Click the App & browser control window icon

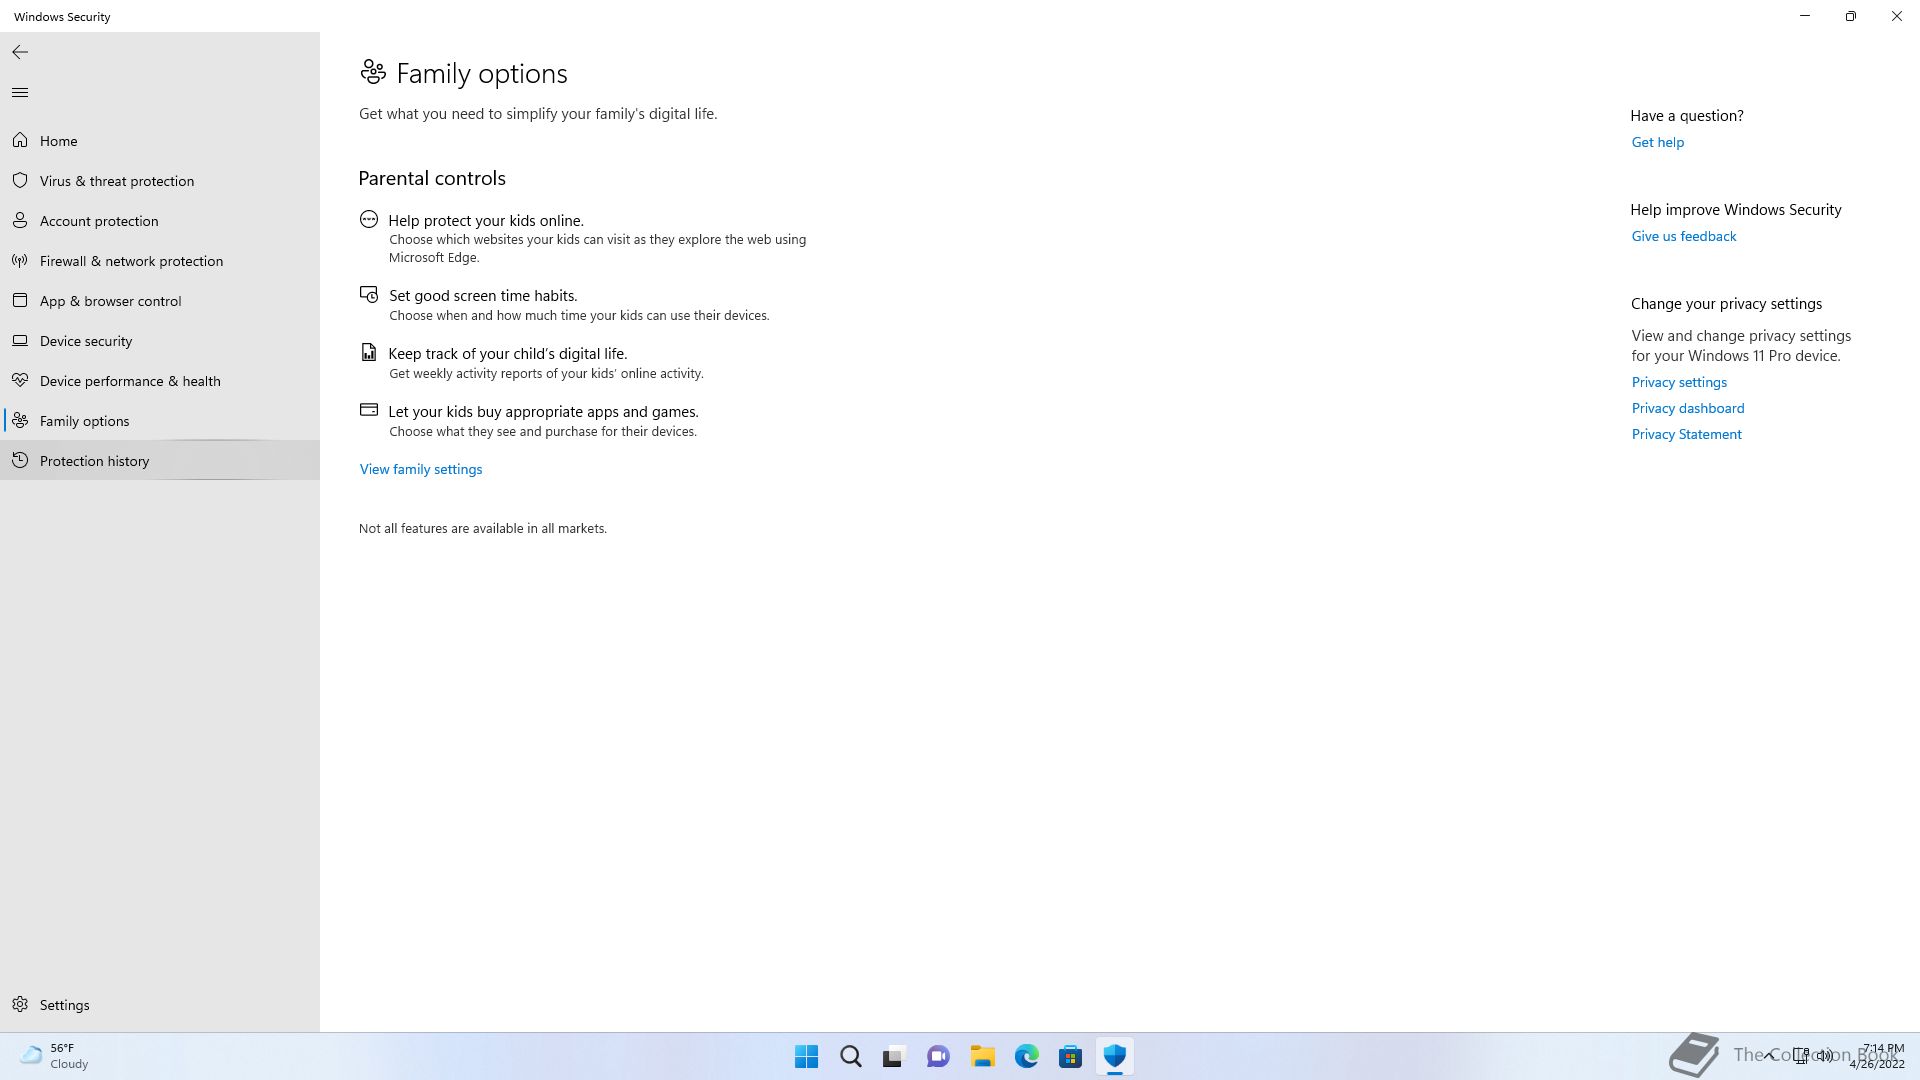click(20, 301)
